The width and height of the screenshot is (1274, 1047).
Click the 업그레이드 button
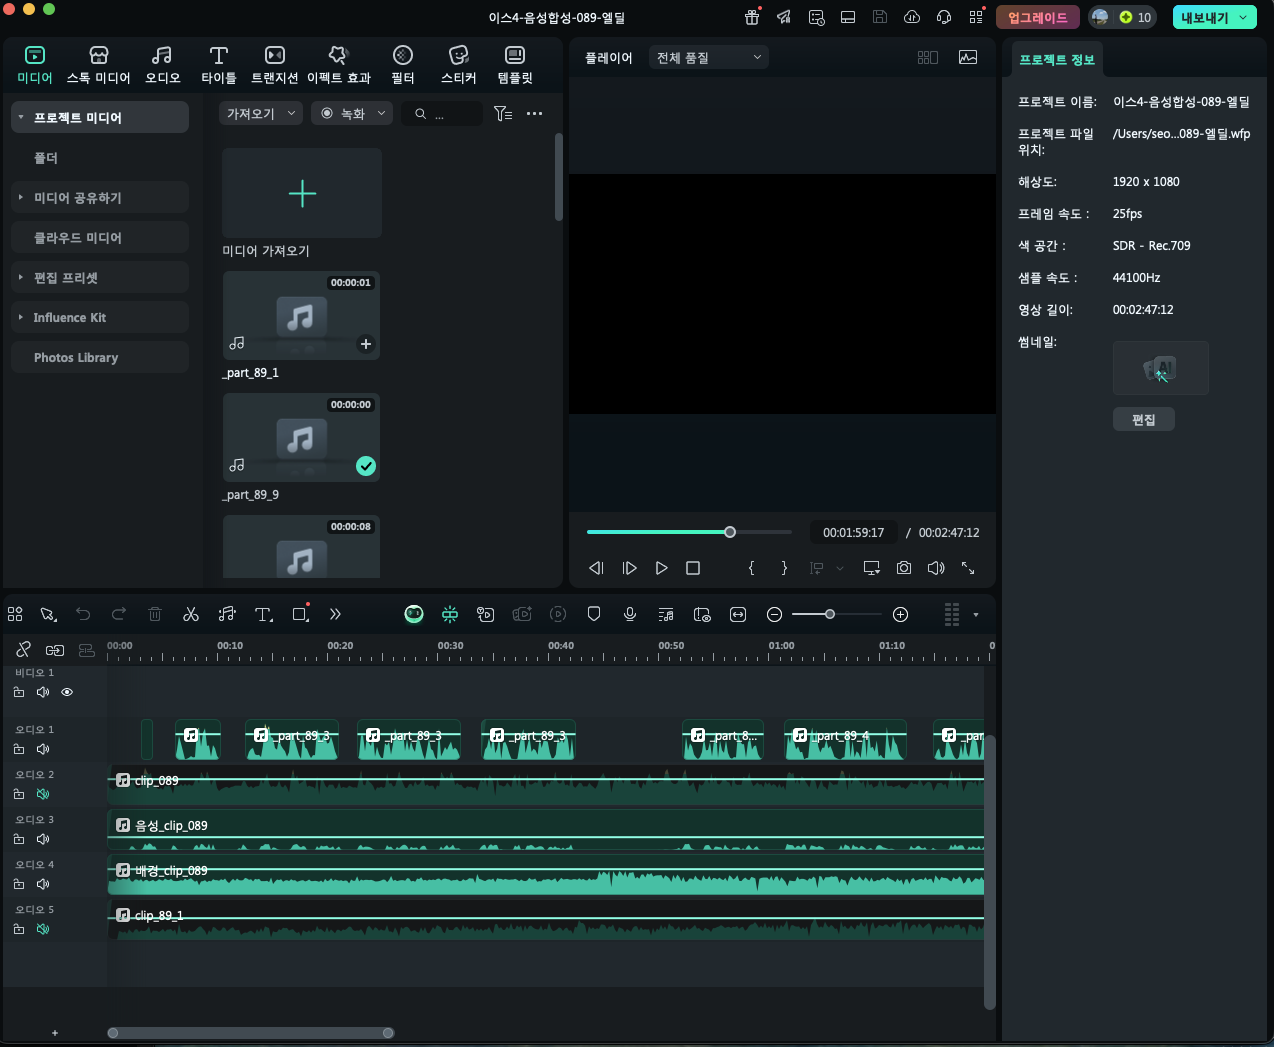1038,17
